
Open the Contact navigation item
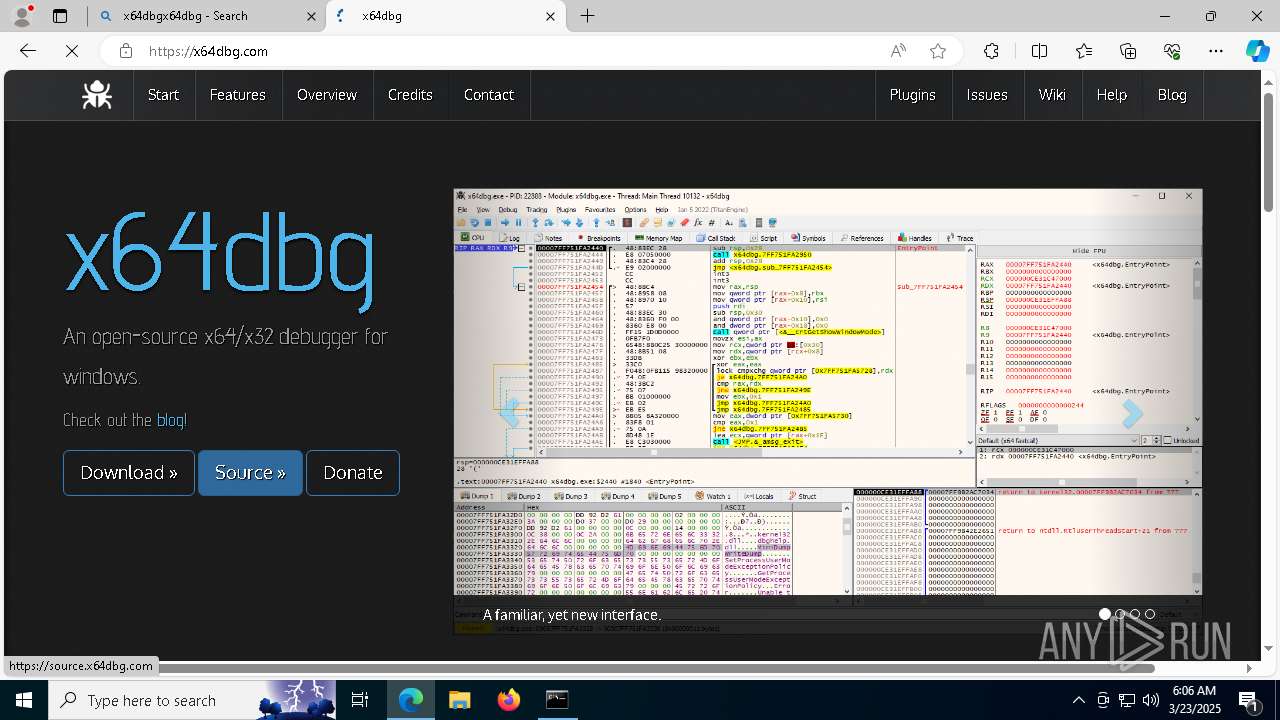[x=489, y=95]
